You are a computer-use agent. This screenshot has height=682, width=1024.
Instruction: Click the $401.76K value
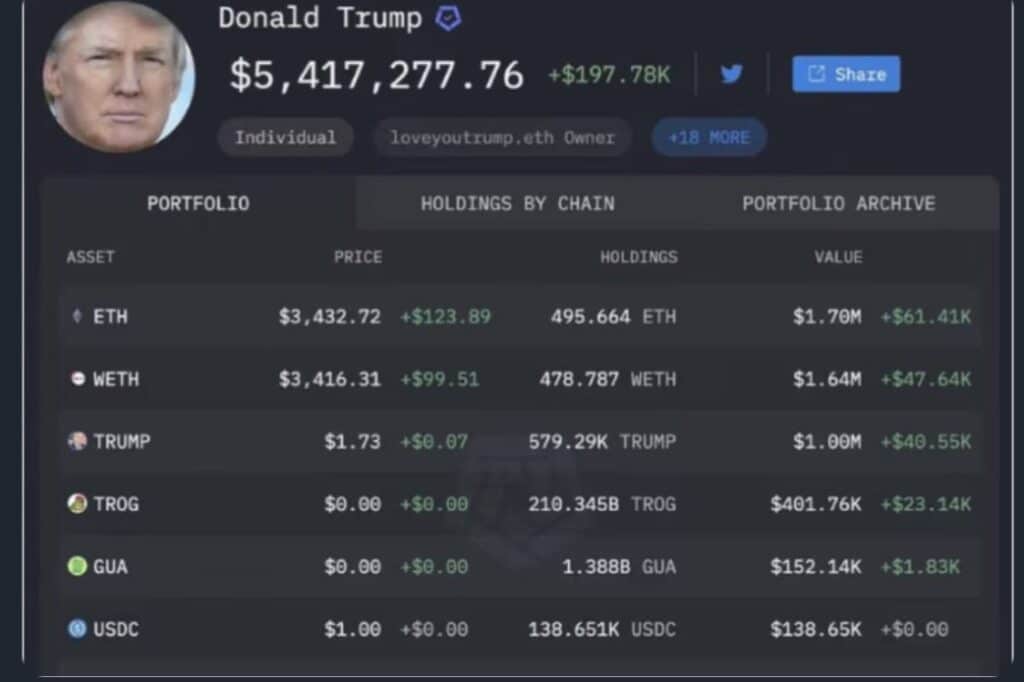pyautogui.click(x=816, y=504)
